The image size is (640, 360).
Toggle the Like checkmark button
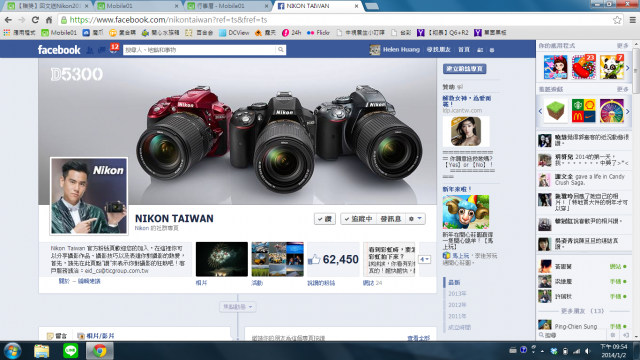coord(325,219)
